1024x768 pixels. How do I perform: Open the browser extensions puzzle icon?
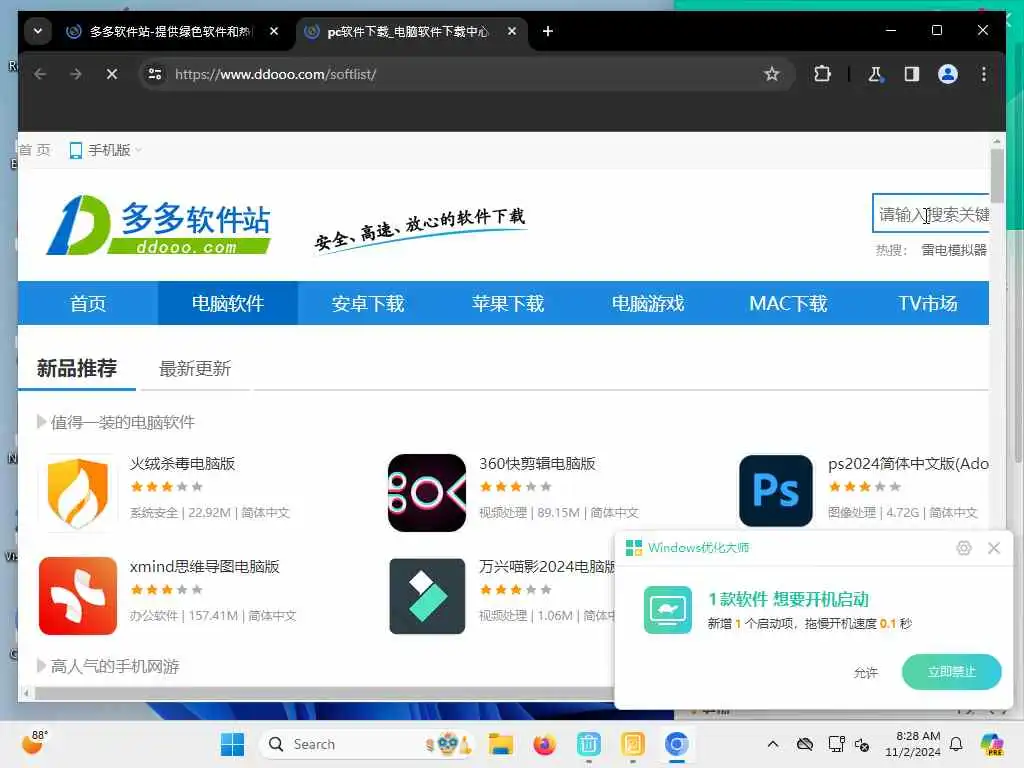(822, 74)
